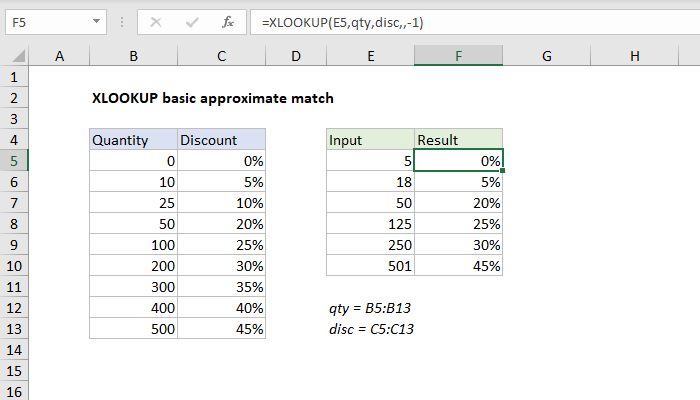Select Input cell with value 501
Screen dimensions: 700x400
[x=371, y=266]
